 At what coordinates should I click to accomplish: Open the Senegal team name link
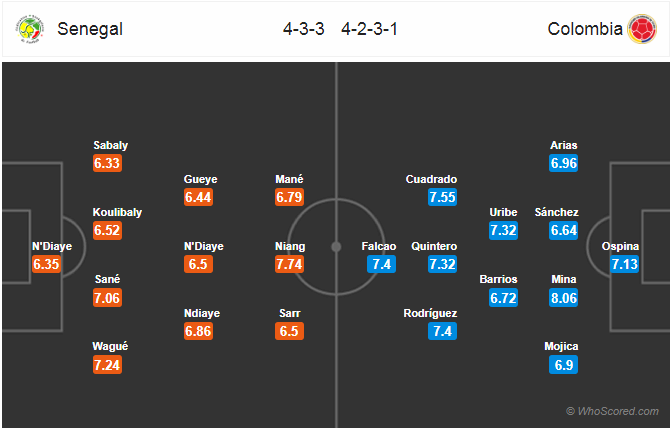pyautogui.click(x=90, y=29)
